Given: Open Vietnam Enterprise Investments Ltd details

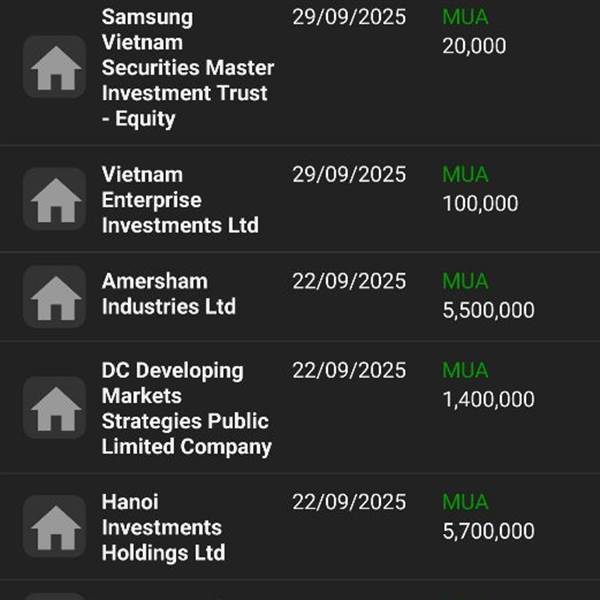Looking at the screenshot, I should point(180,199).
